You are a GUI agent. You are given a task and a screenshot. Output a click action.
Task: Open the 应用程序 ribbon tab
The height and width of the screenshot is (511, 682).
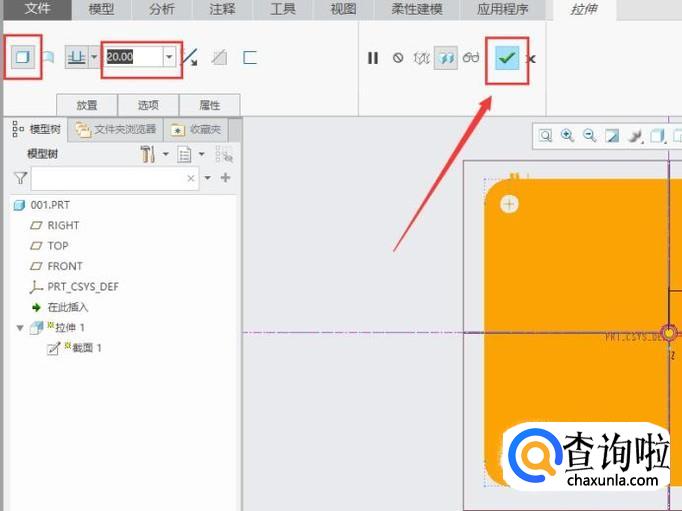click(503, 9)
